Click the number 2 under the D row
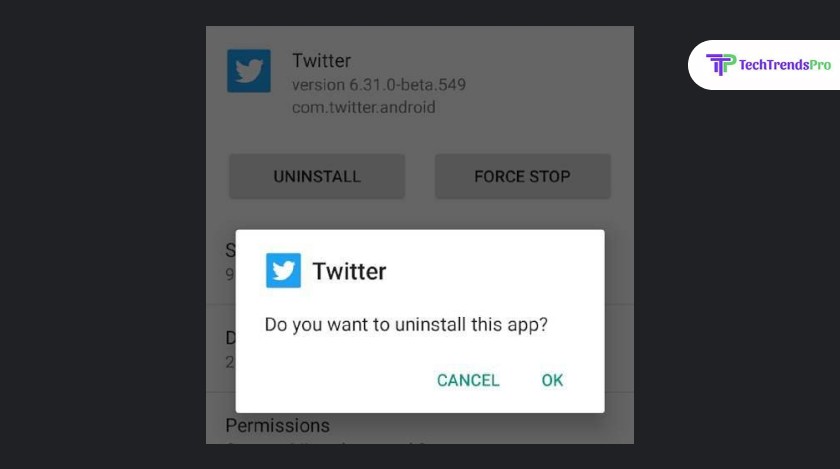Viewport: 840px width, 469px height. coord(230,362)
